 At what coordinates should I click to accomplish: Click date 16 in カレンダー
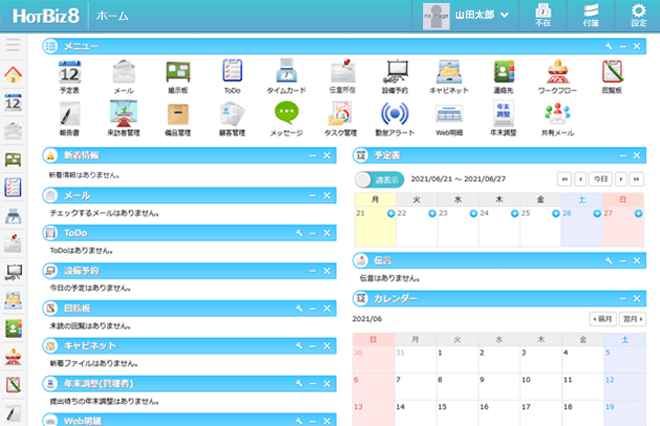click(484, 407)
